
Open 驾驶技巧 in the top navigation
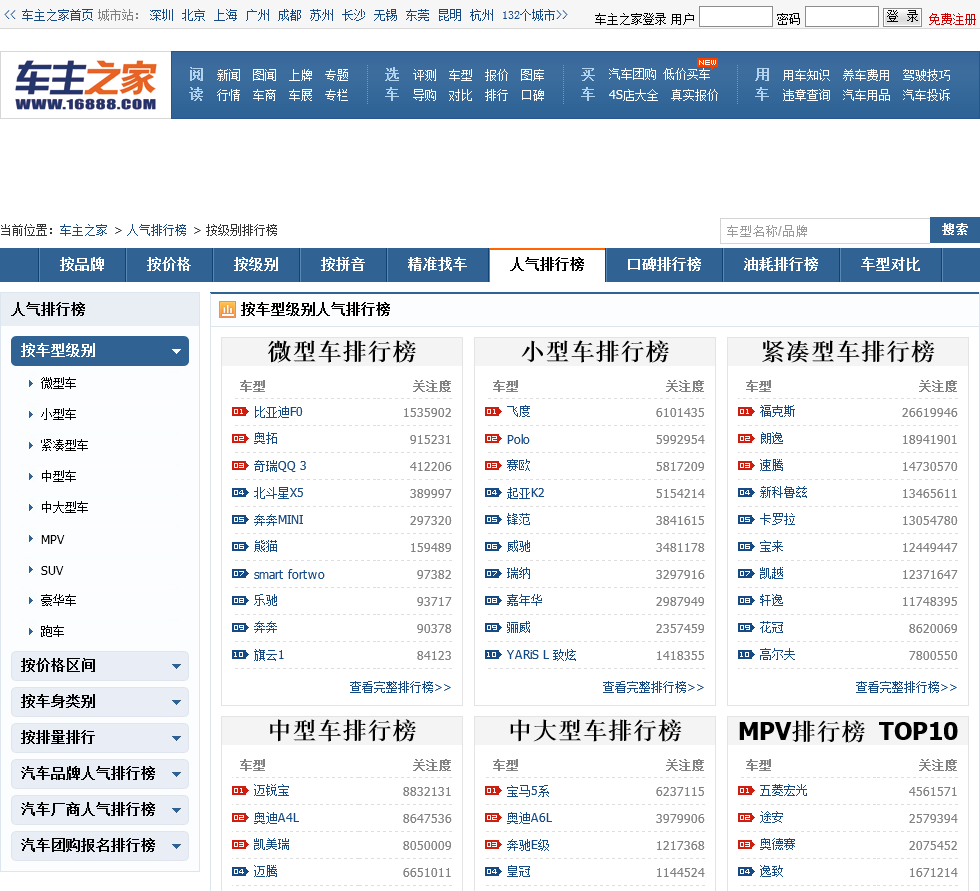pos(926,75)
